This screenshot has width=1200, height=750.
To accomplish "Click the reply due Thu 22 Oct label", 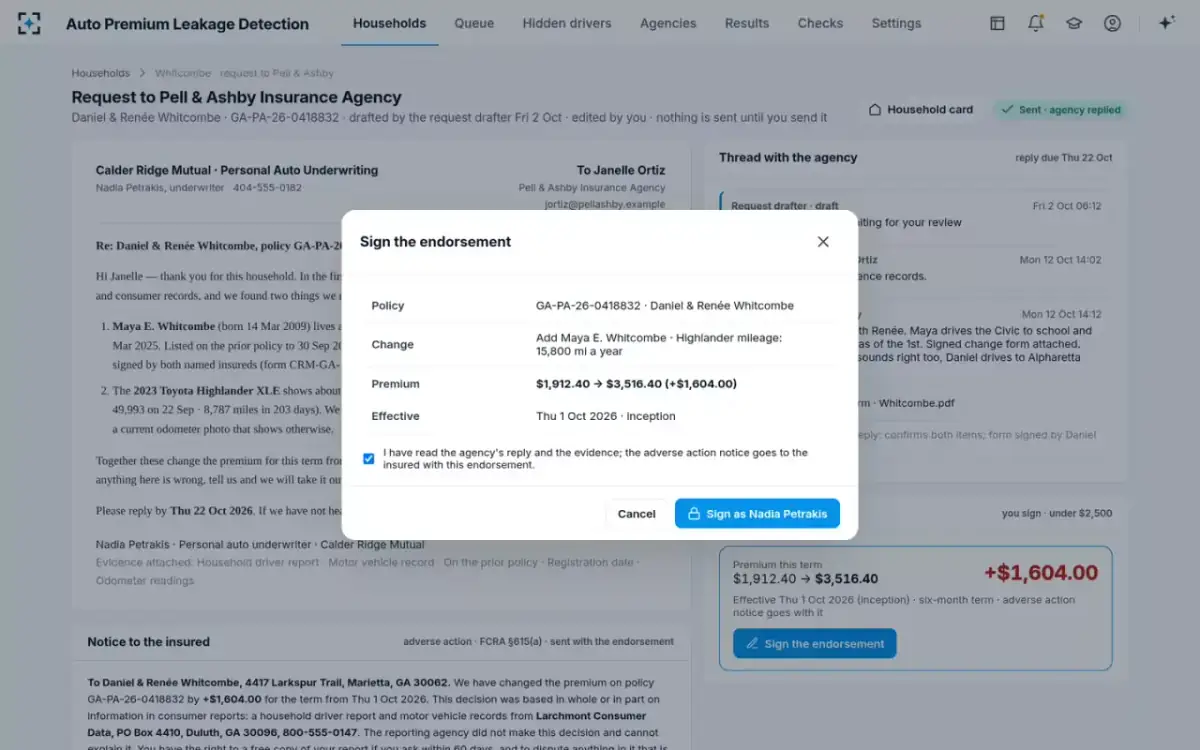I will [x=1063, y=158].
